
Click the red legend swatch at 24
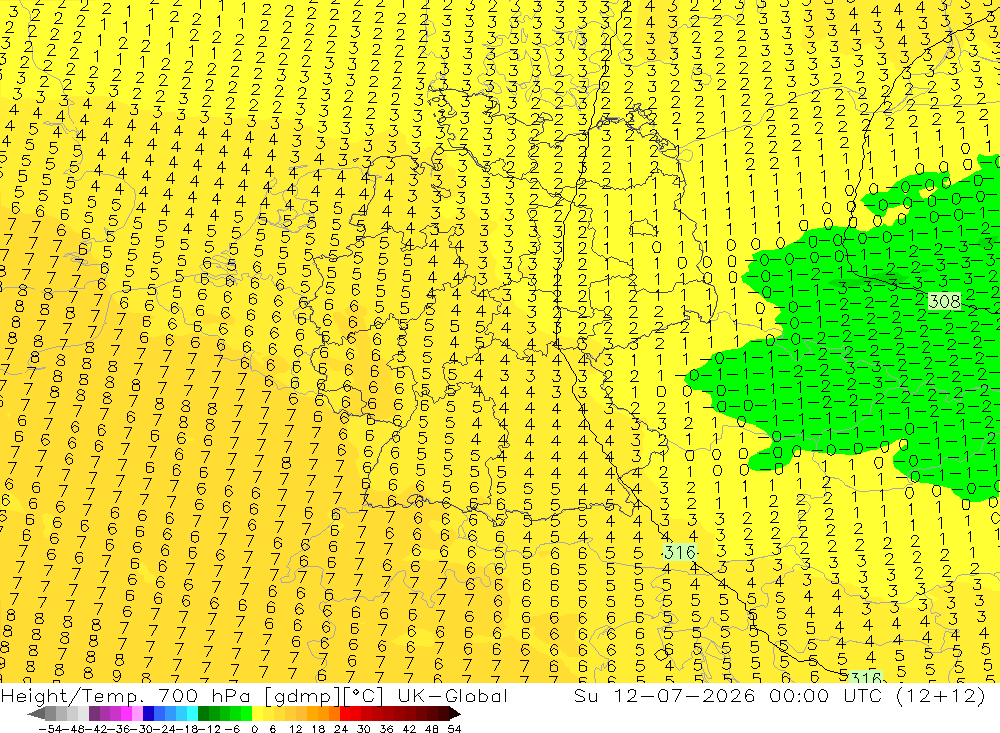click(x=345, y=713)
